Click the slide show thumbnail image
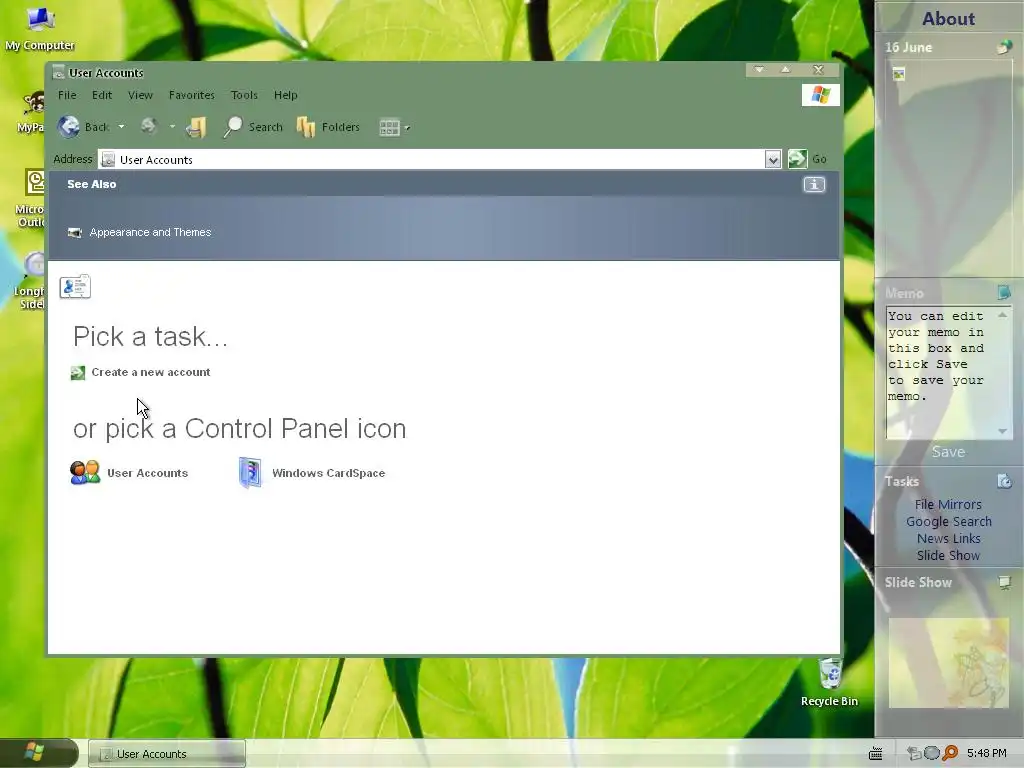 948,663
